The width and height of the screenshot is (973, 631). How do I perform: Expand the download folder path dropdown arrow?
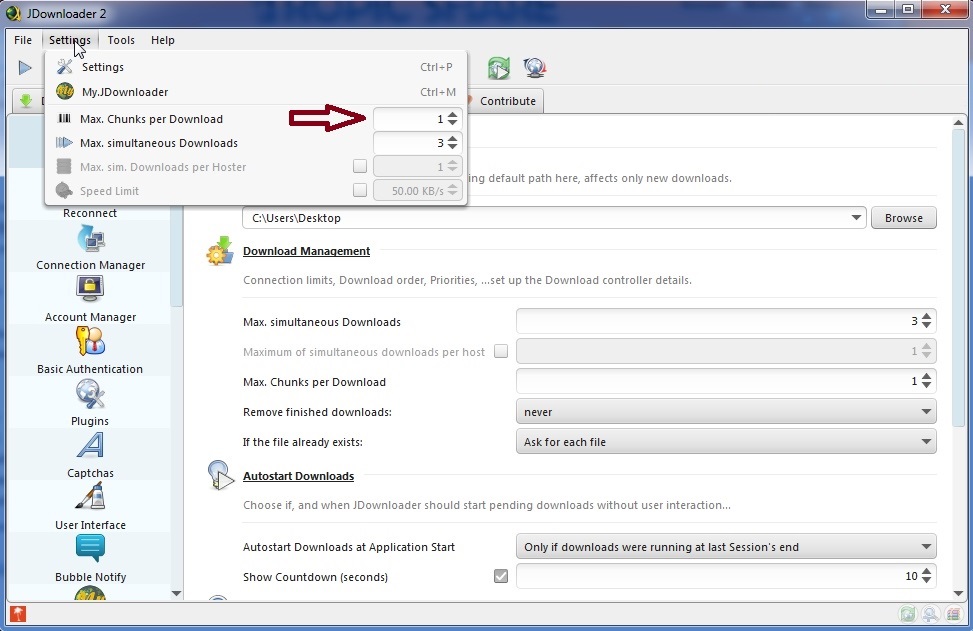[x=856, y=218]
